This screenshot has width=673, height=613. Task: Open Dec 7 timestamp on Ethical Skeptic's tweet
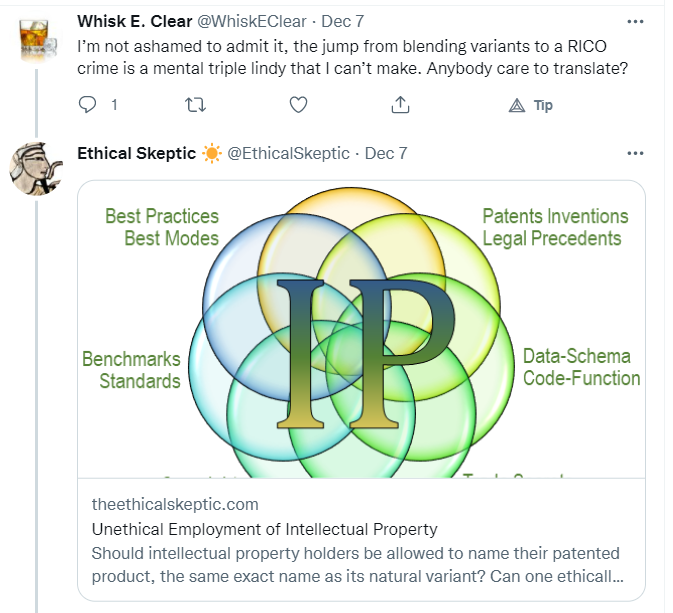pos(386,153)
